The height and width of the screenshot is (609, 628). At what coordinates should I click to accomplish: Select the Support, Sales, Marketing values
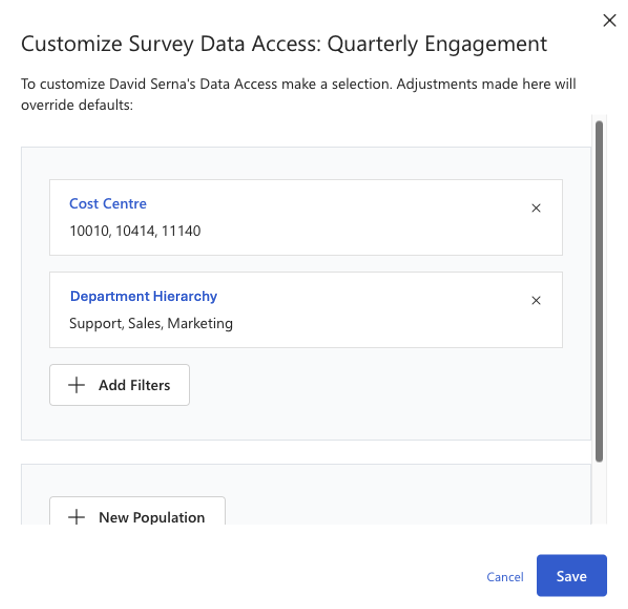coord(151,324)
